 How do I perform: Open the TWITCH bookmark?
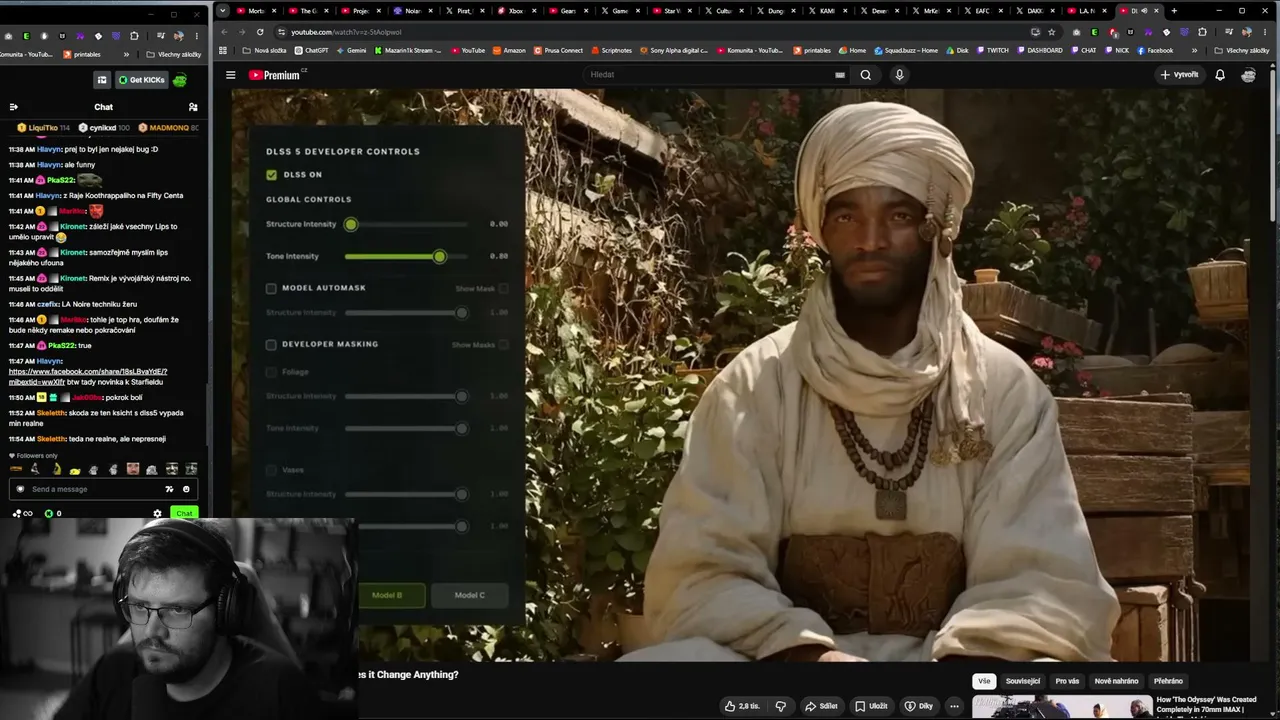(993, 51)
